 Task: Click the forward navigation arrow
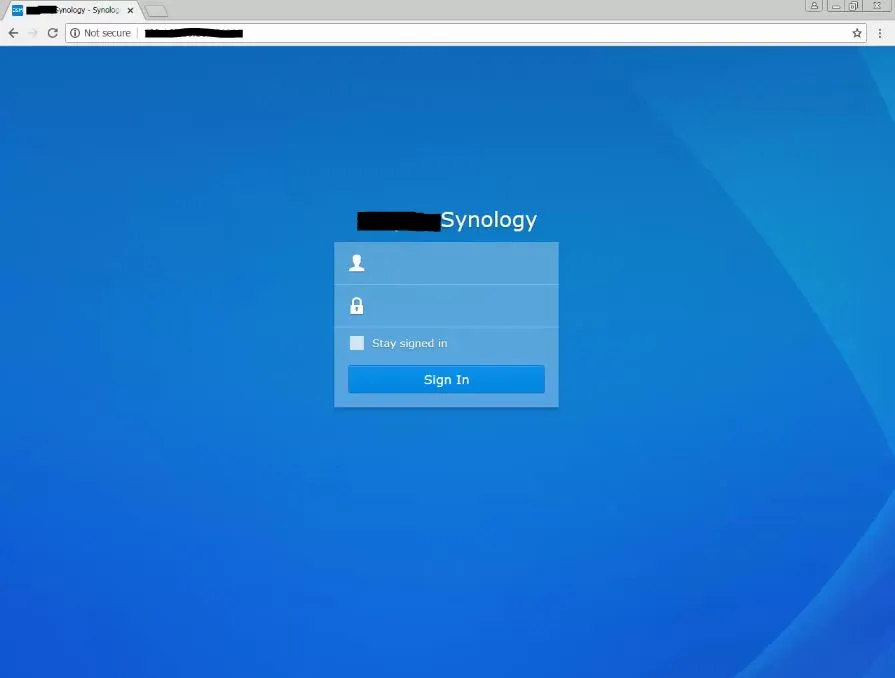click(33, 33)
